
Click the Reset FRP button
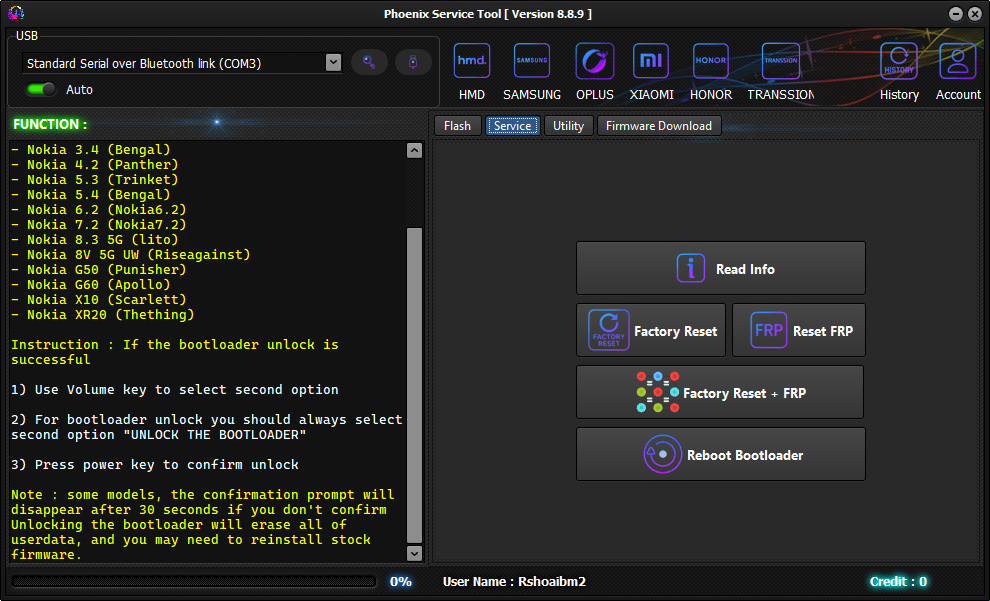click(x=799, y=330)
